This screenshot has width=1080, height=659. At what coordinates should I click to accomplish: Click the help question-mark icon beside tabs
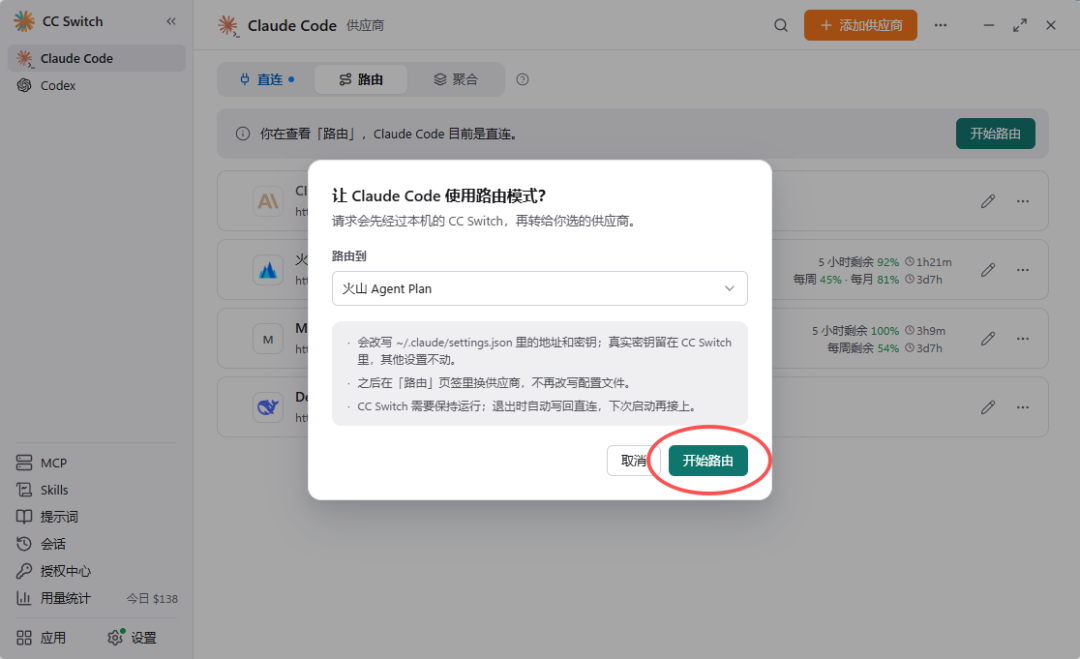coord(523,79)
